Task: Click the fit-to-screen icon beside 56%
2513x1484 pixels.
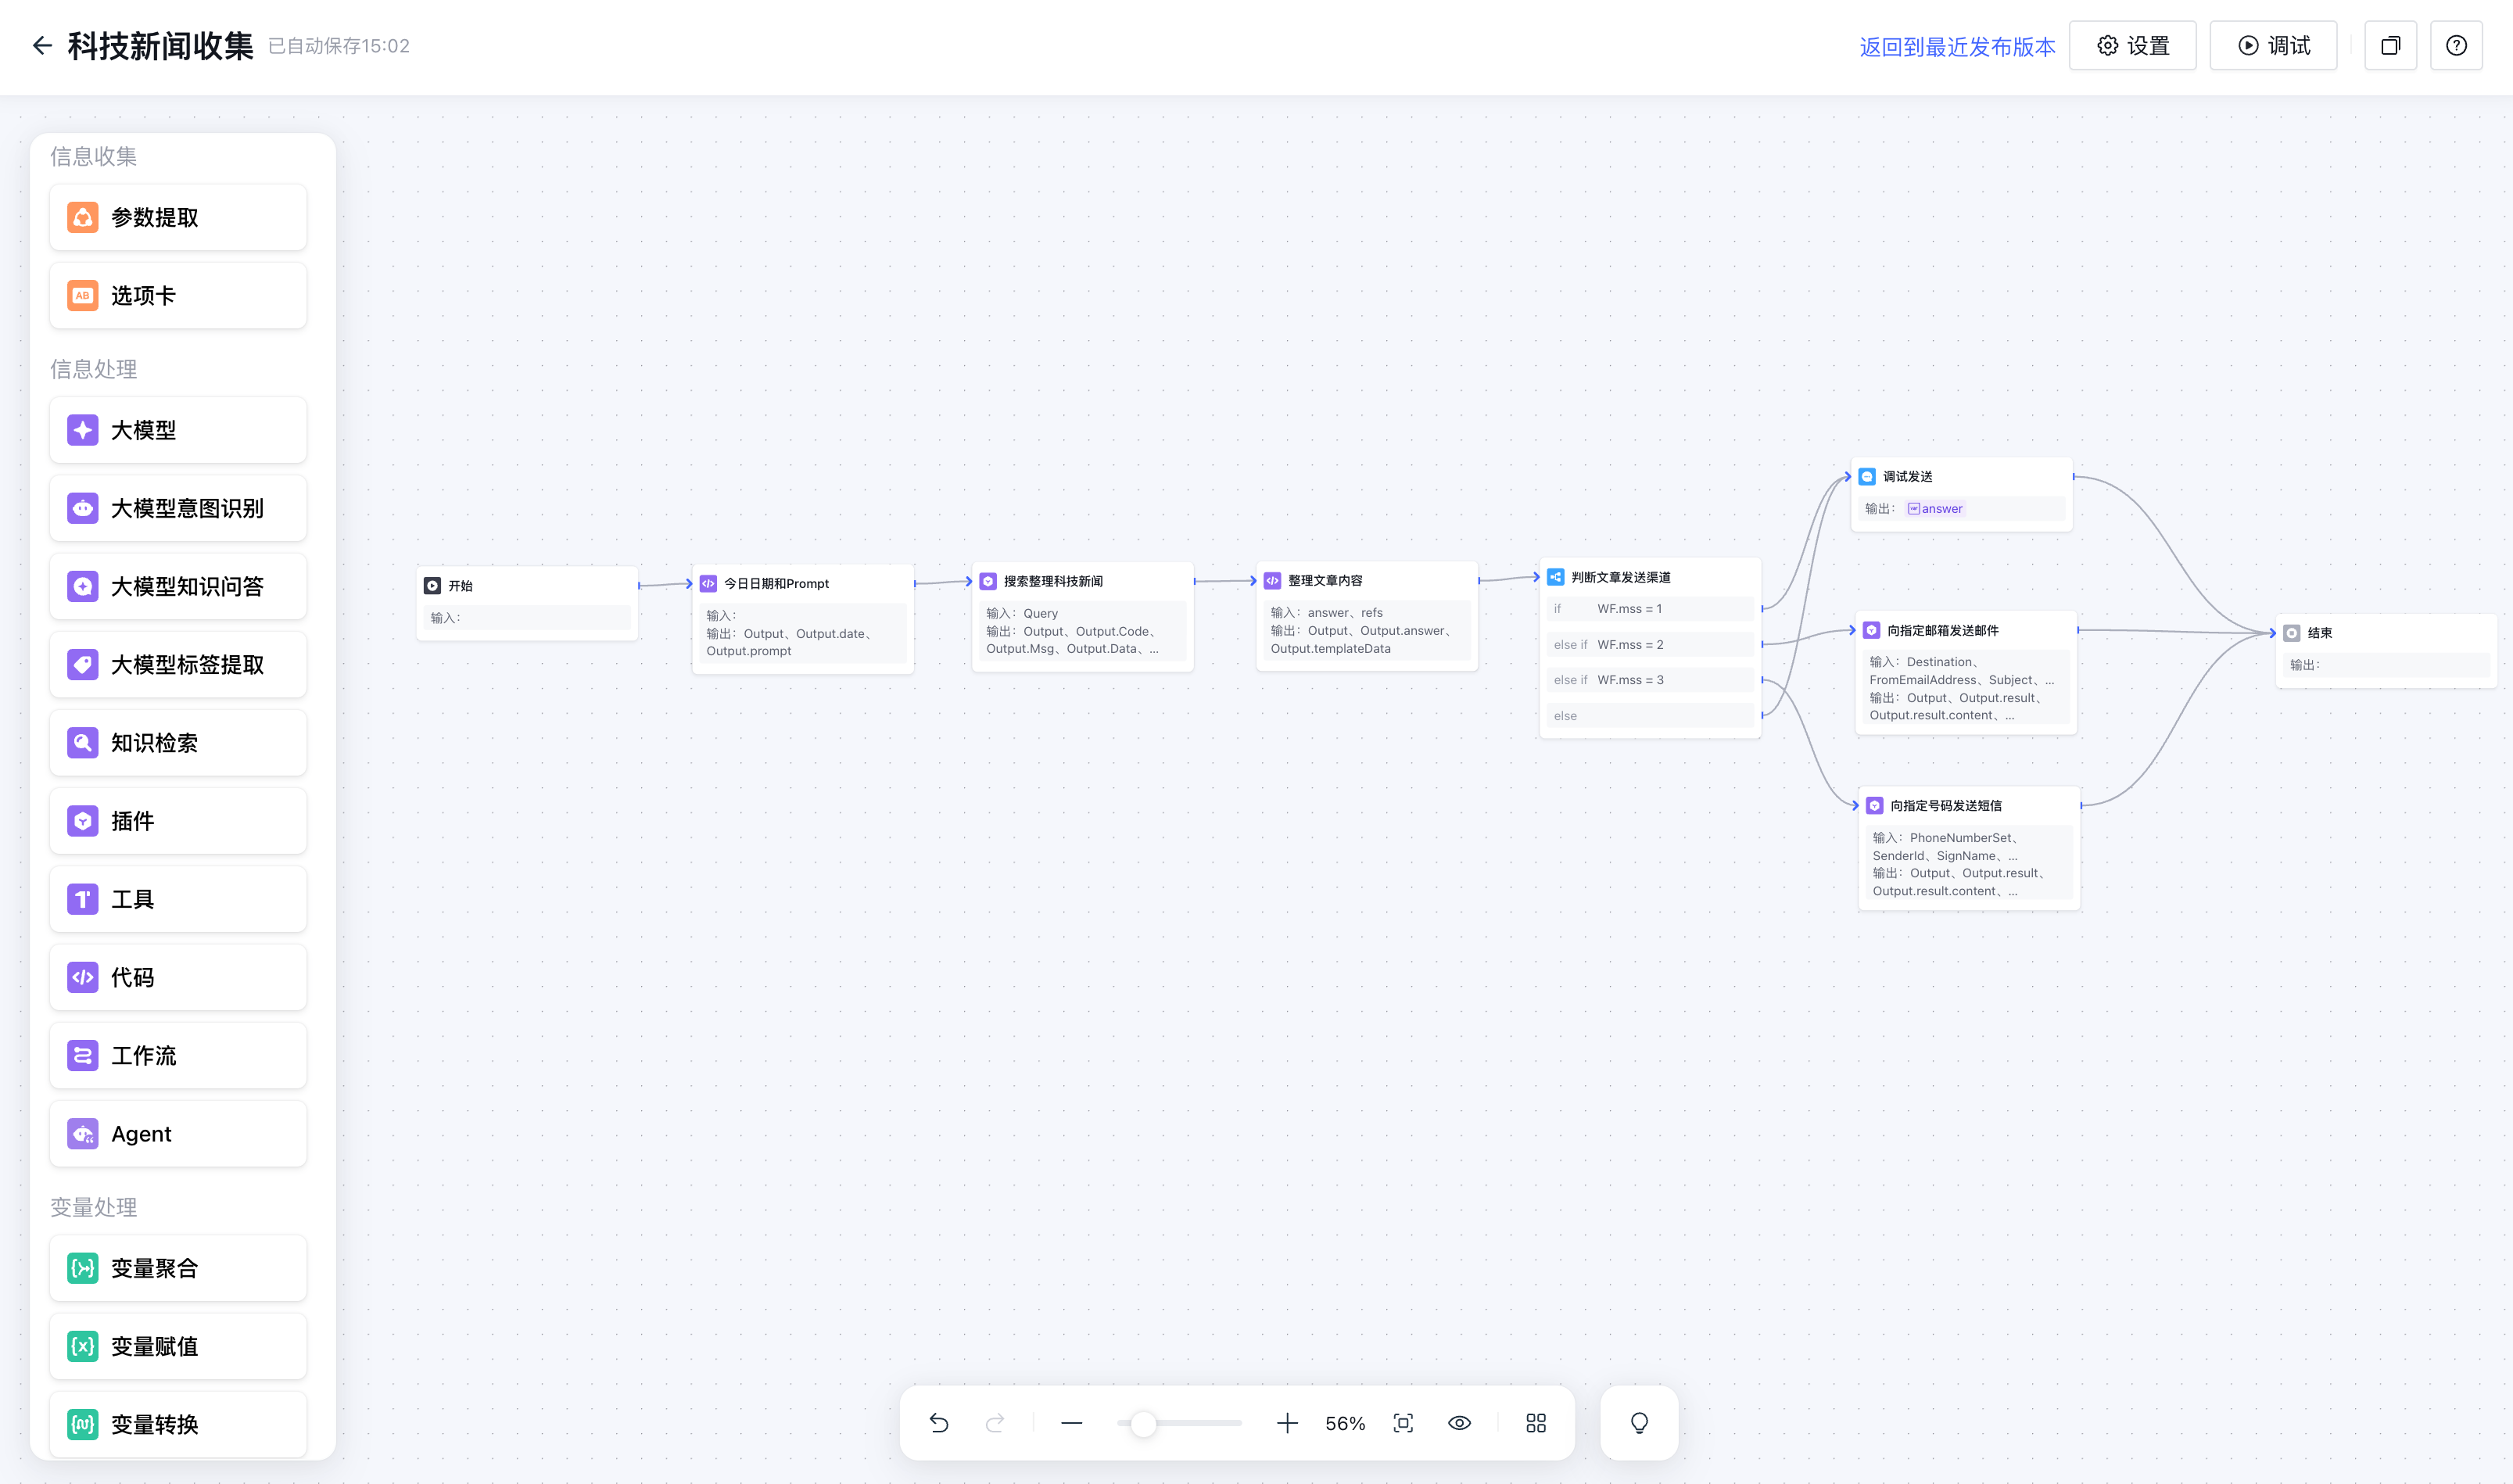Action: [1403, 1423]
